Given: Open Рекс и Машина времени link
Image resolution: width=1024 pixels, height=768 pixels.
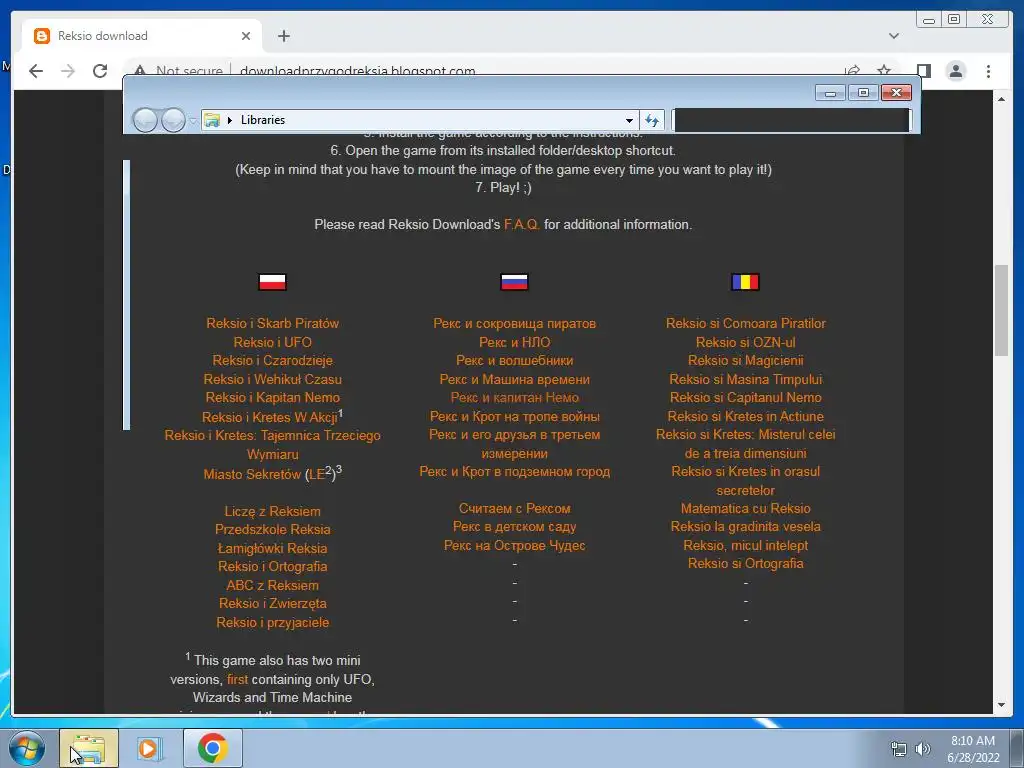Looking at the screenshot, I should click(515, 379).
